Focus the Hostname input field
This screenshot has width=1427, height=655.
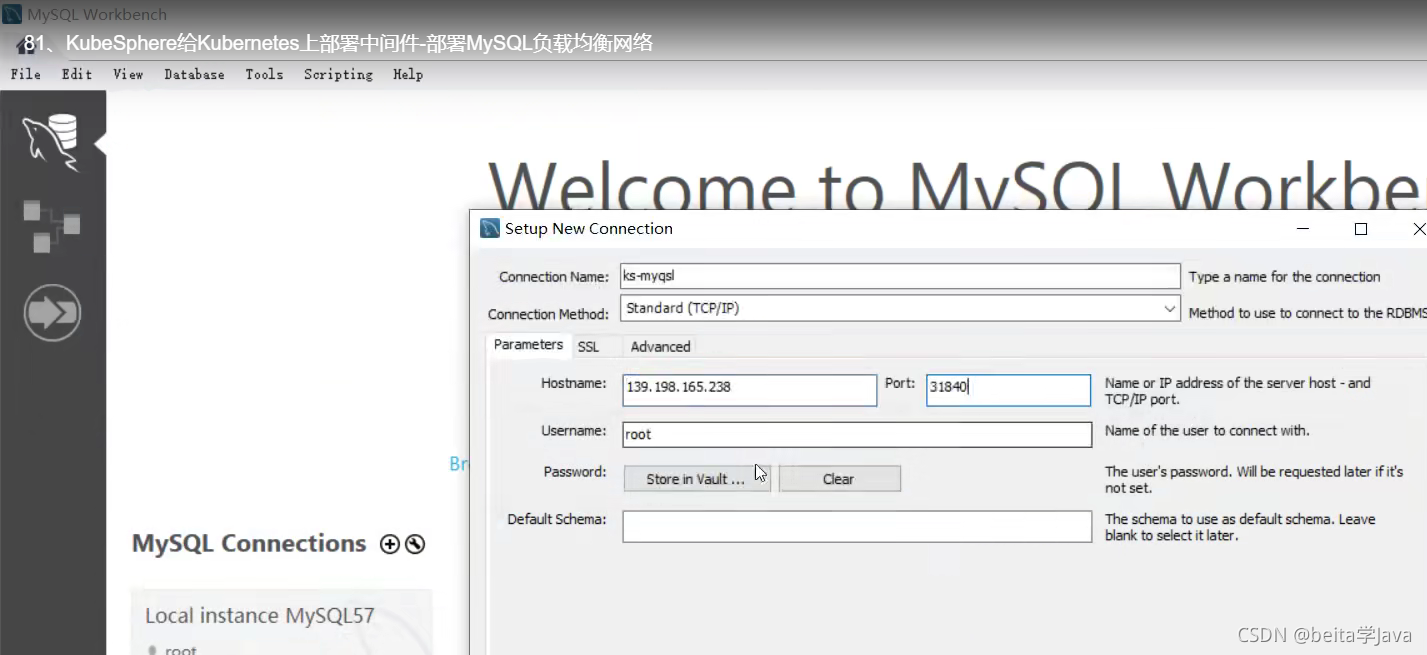click(749, 390)
